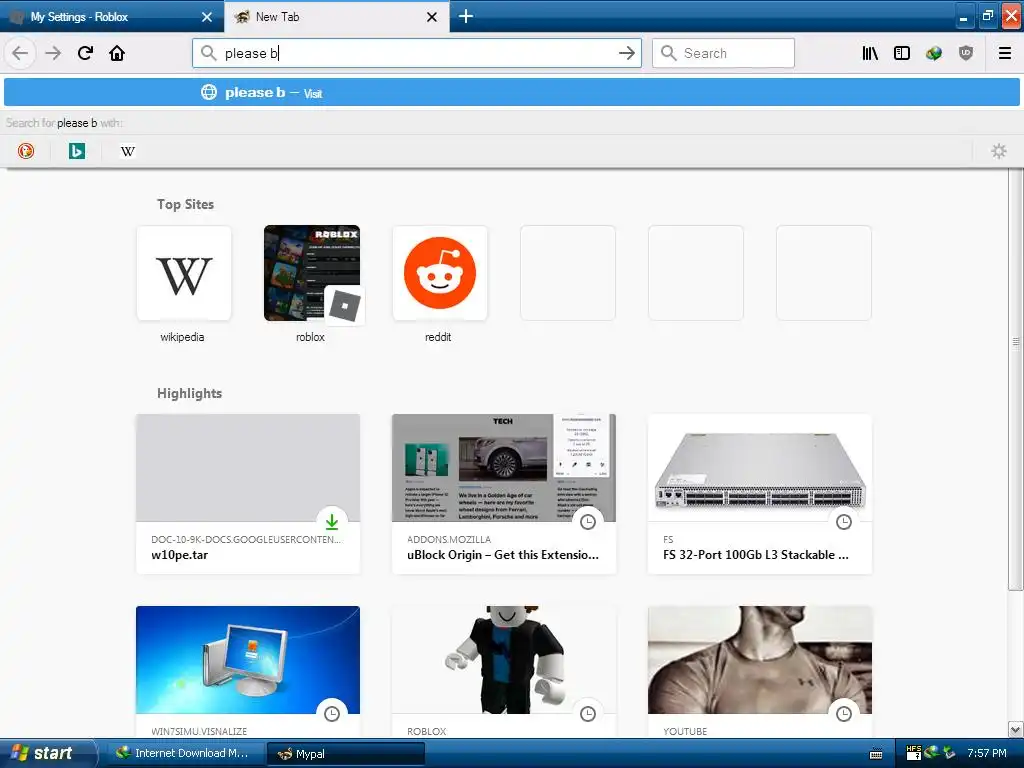Open the FS 32-Port 100Gb switch highlight
Viewport: 1024px width, 768px height.
click(760, 494)
